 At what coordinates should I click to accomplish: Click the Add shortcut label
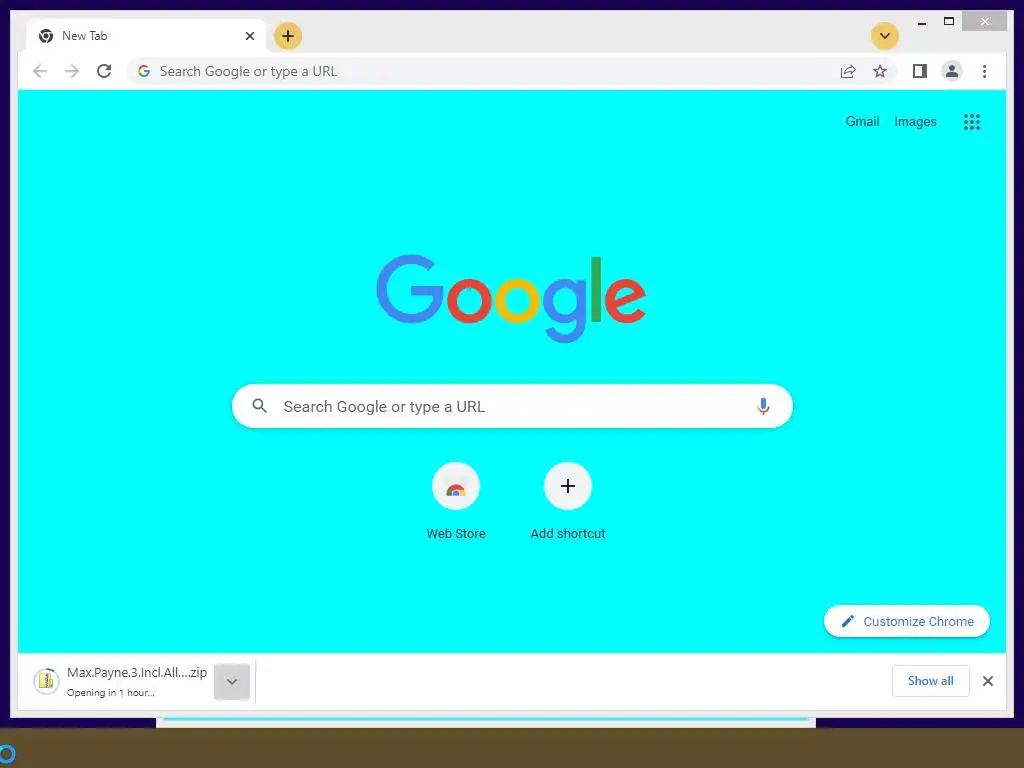(568, 534)
